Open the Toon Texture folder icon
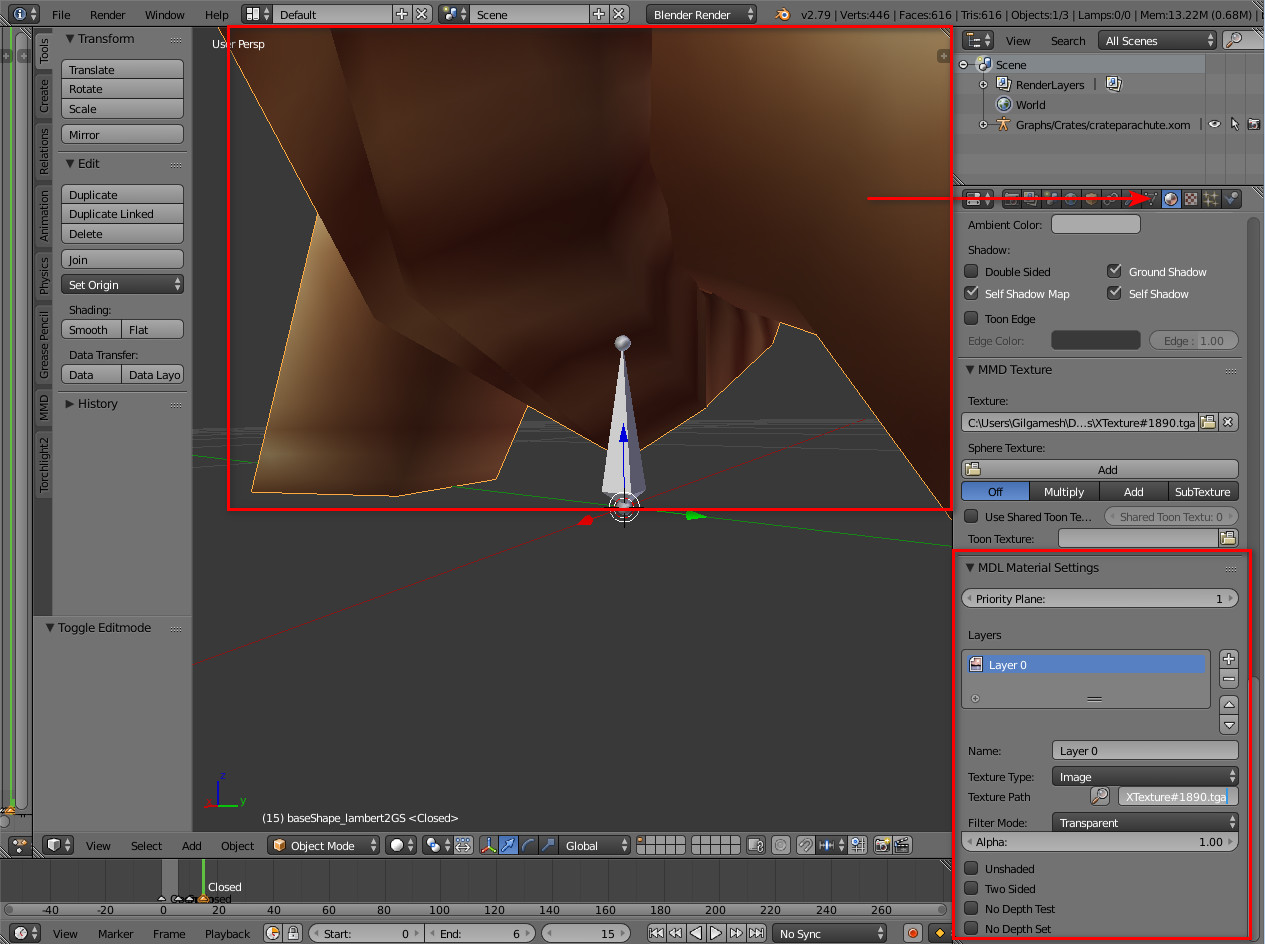 pyautogui.click(x=1228, y=538)
